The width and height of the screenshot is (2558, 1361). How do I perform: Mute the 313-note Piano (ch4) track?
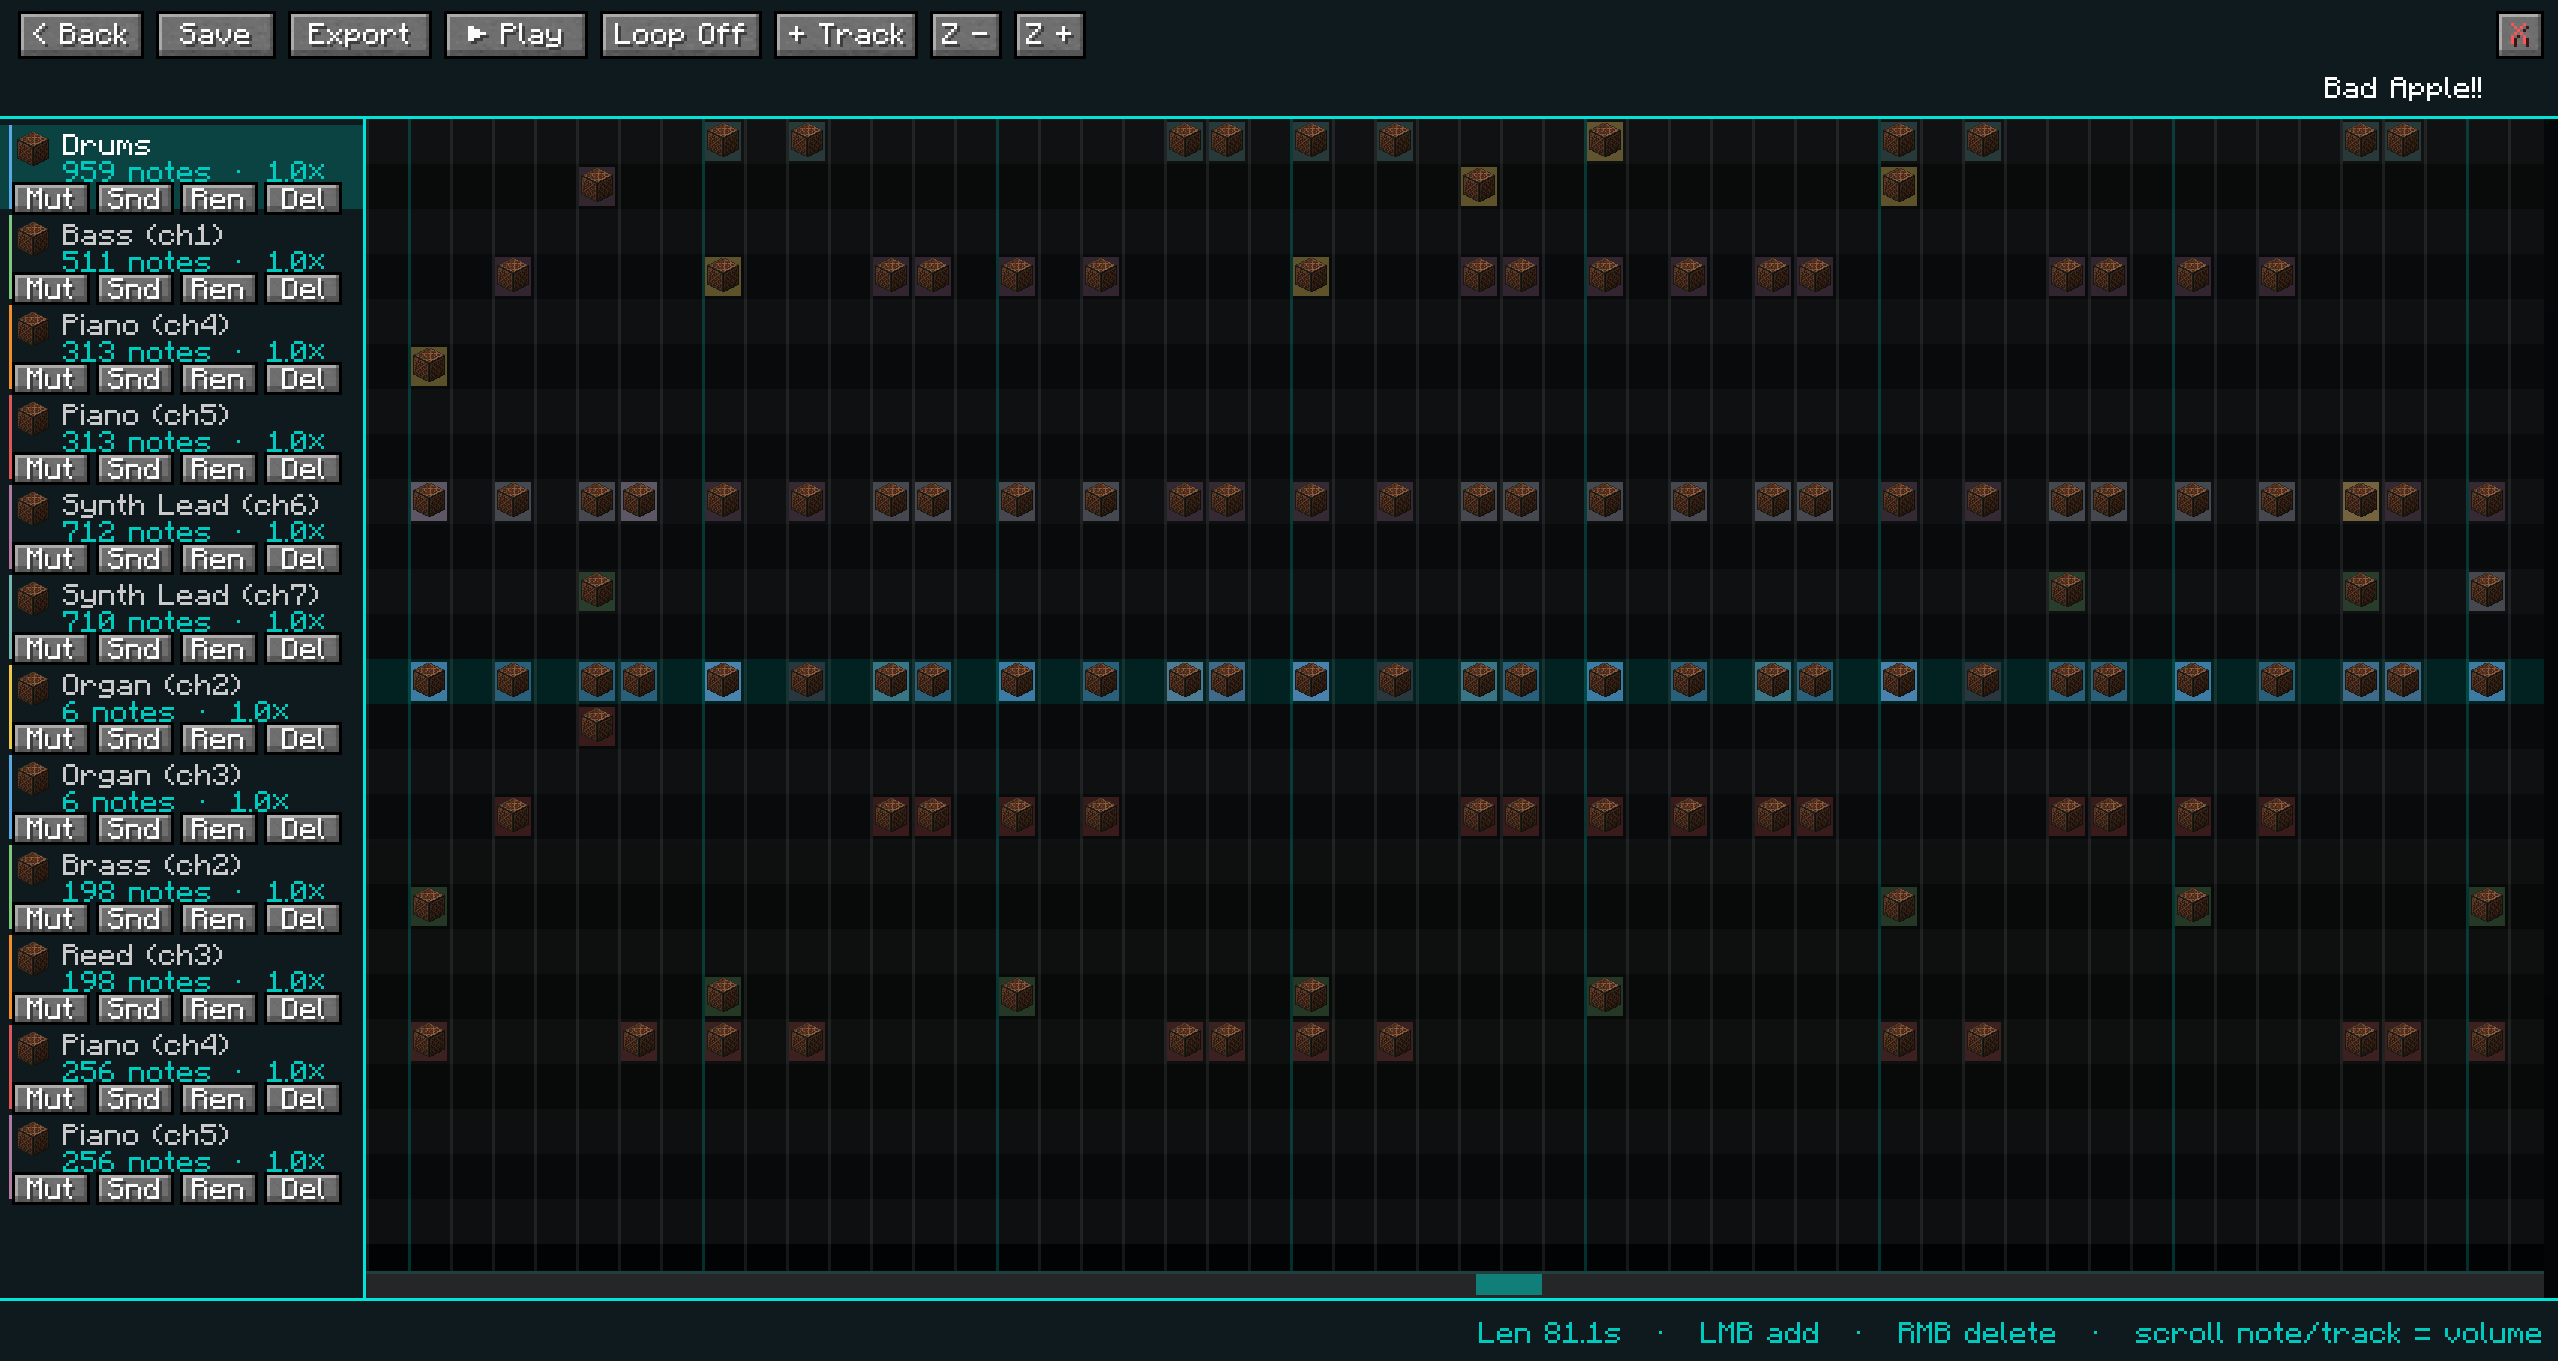coord(50,379)
